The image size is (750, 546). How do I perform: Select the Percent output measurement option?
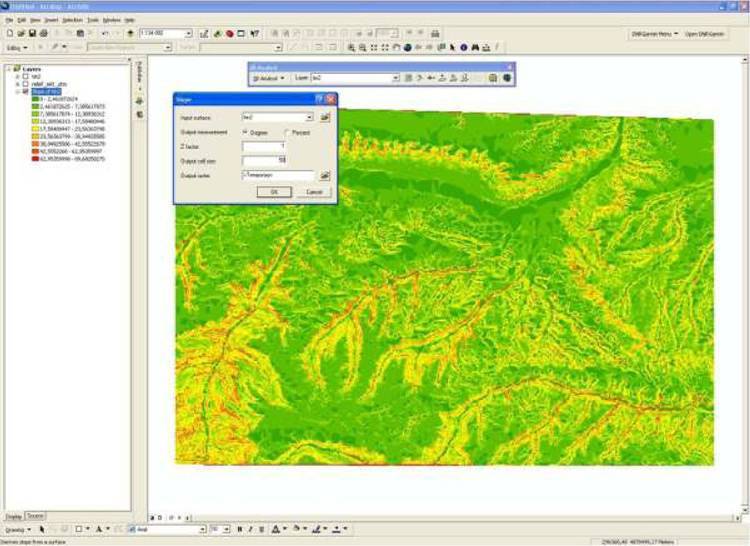point(287,132)
